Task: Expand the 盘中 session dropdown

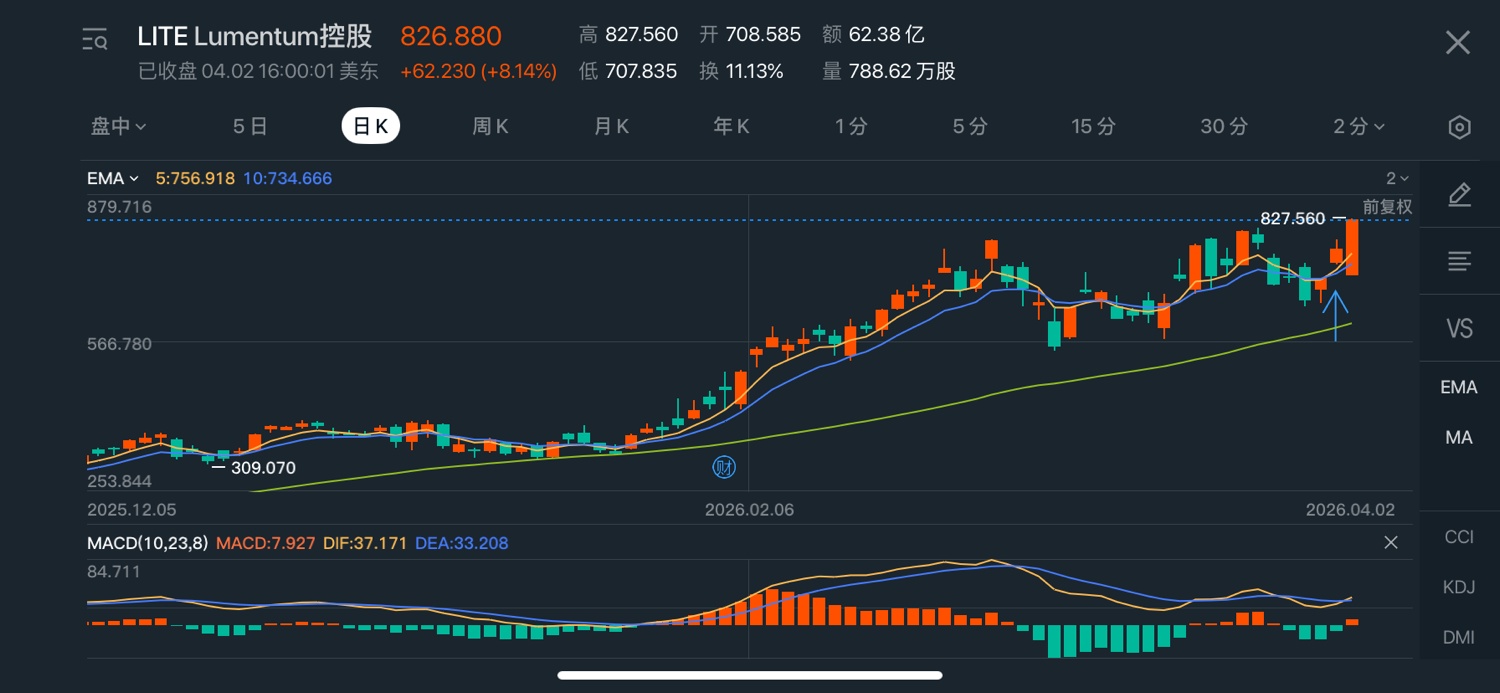Action: (118, 127)
